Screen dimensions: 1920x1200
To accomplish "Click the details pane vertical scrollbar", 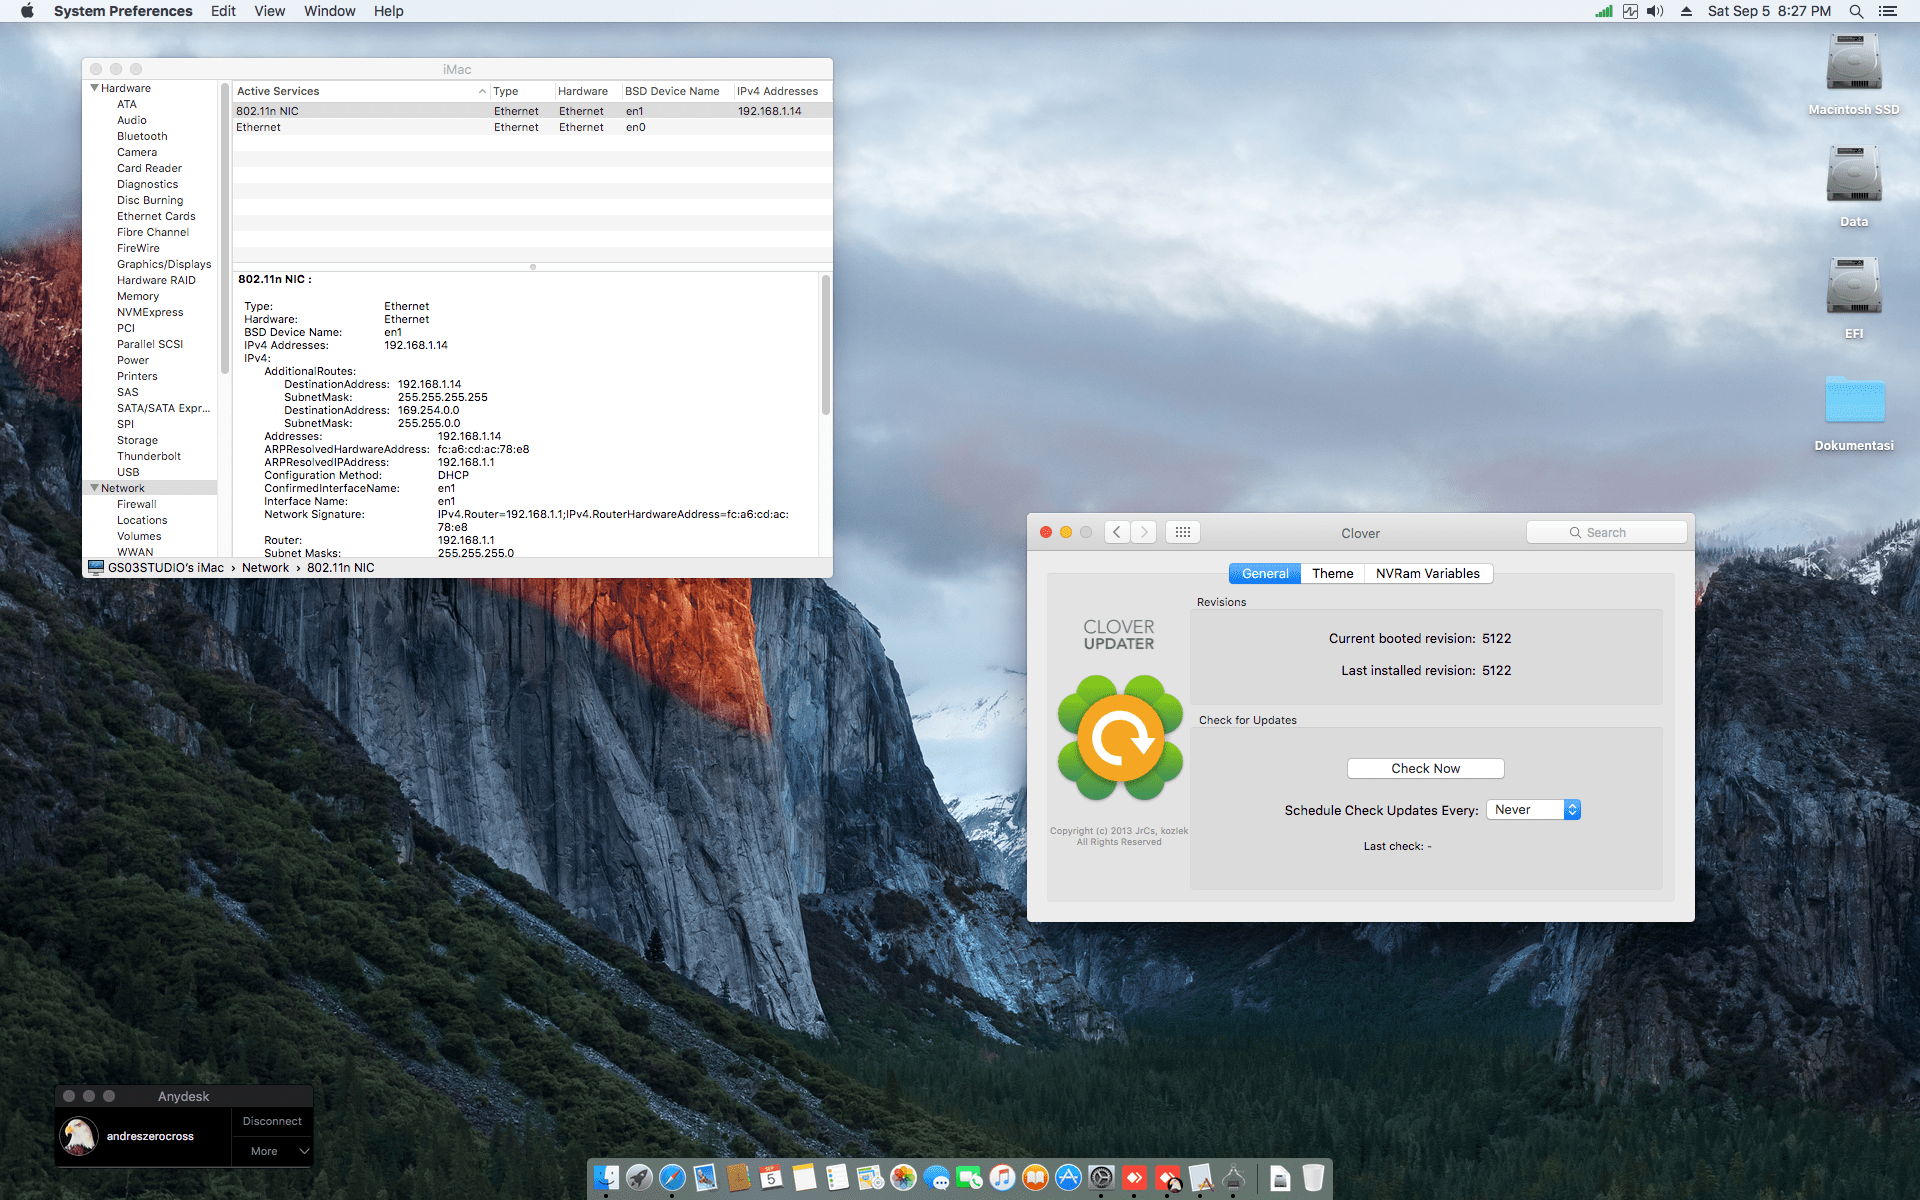I will (x=826, y=345).
